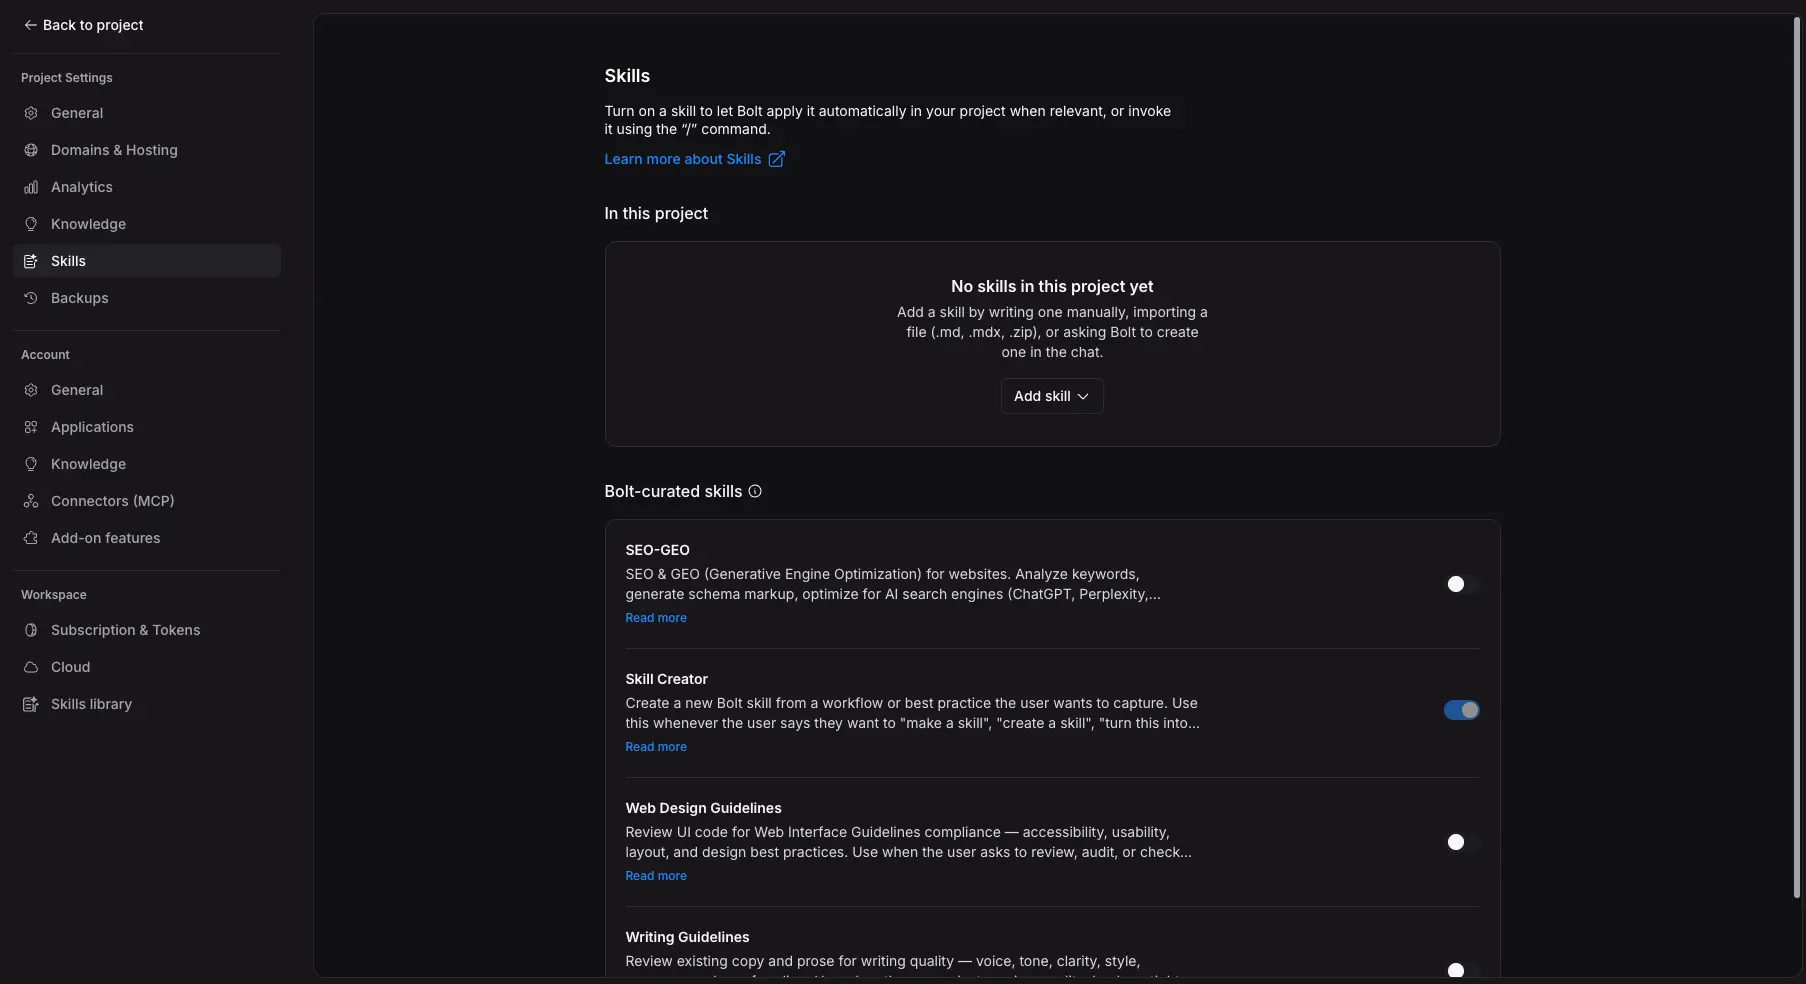The image size is (1806, 984).
Task: Click the Skills sidebar icon
Action: click(x=31, y=261)
